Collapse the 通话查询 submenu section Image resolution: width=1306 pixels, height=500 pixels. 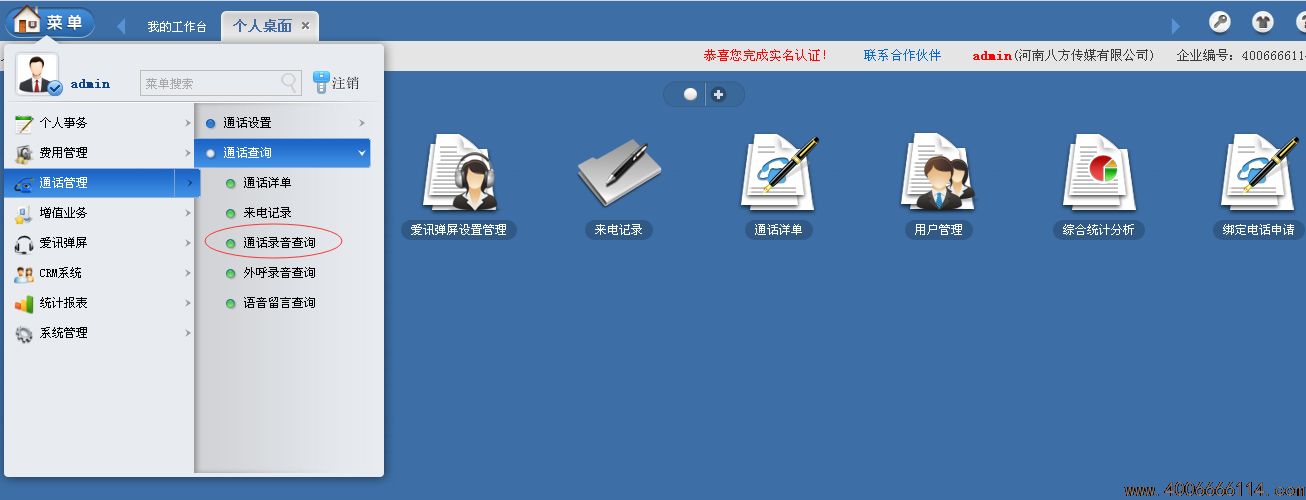point(284,153)
